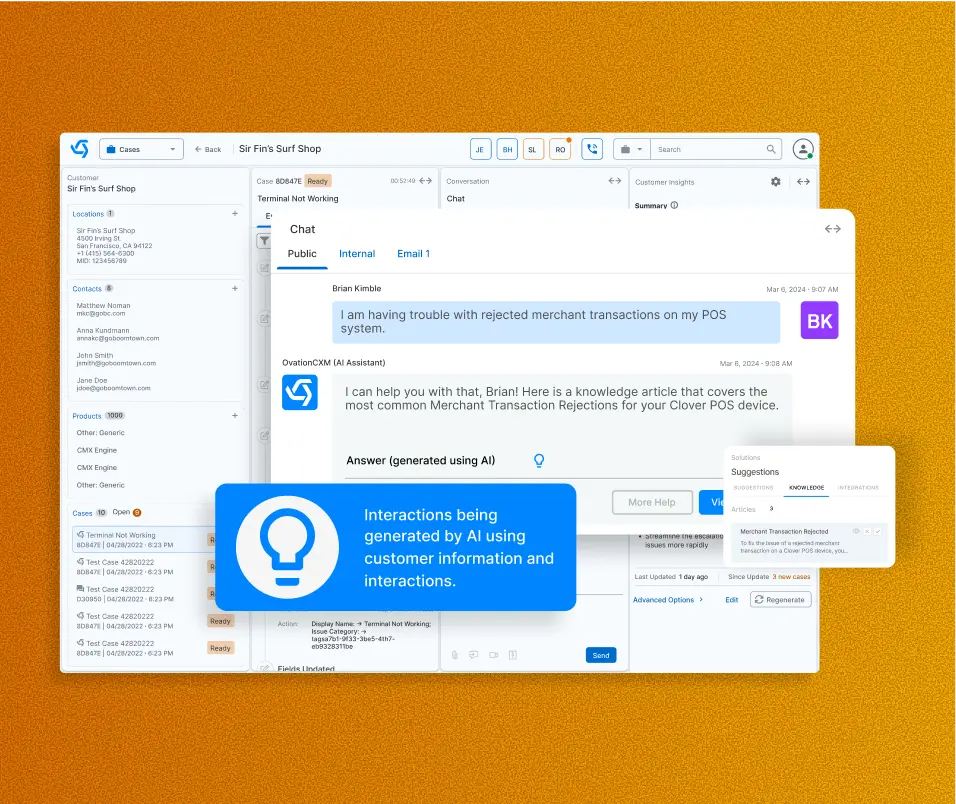Click the Summary info icon
Image resolution: width=956 pixels, height=804 pixels.
click(674, 205)
